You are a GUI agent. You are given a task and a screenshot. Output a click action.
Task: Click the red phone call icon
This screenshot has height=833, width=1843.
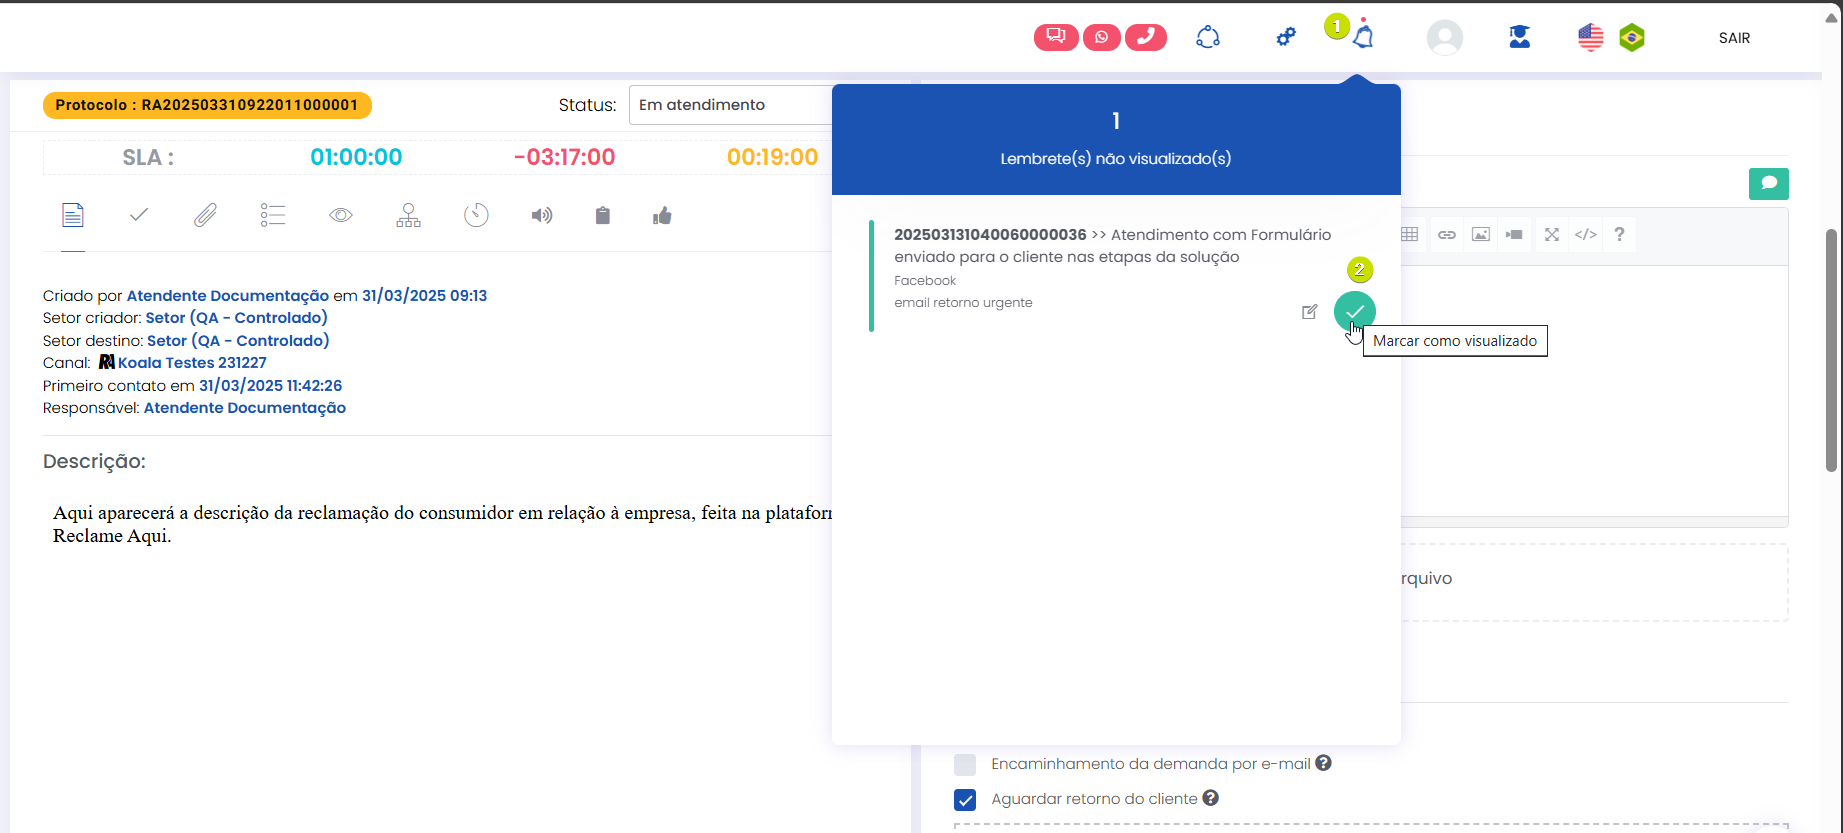tap(1146, 37)
